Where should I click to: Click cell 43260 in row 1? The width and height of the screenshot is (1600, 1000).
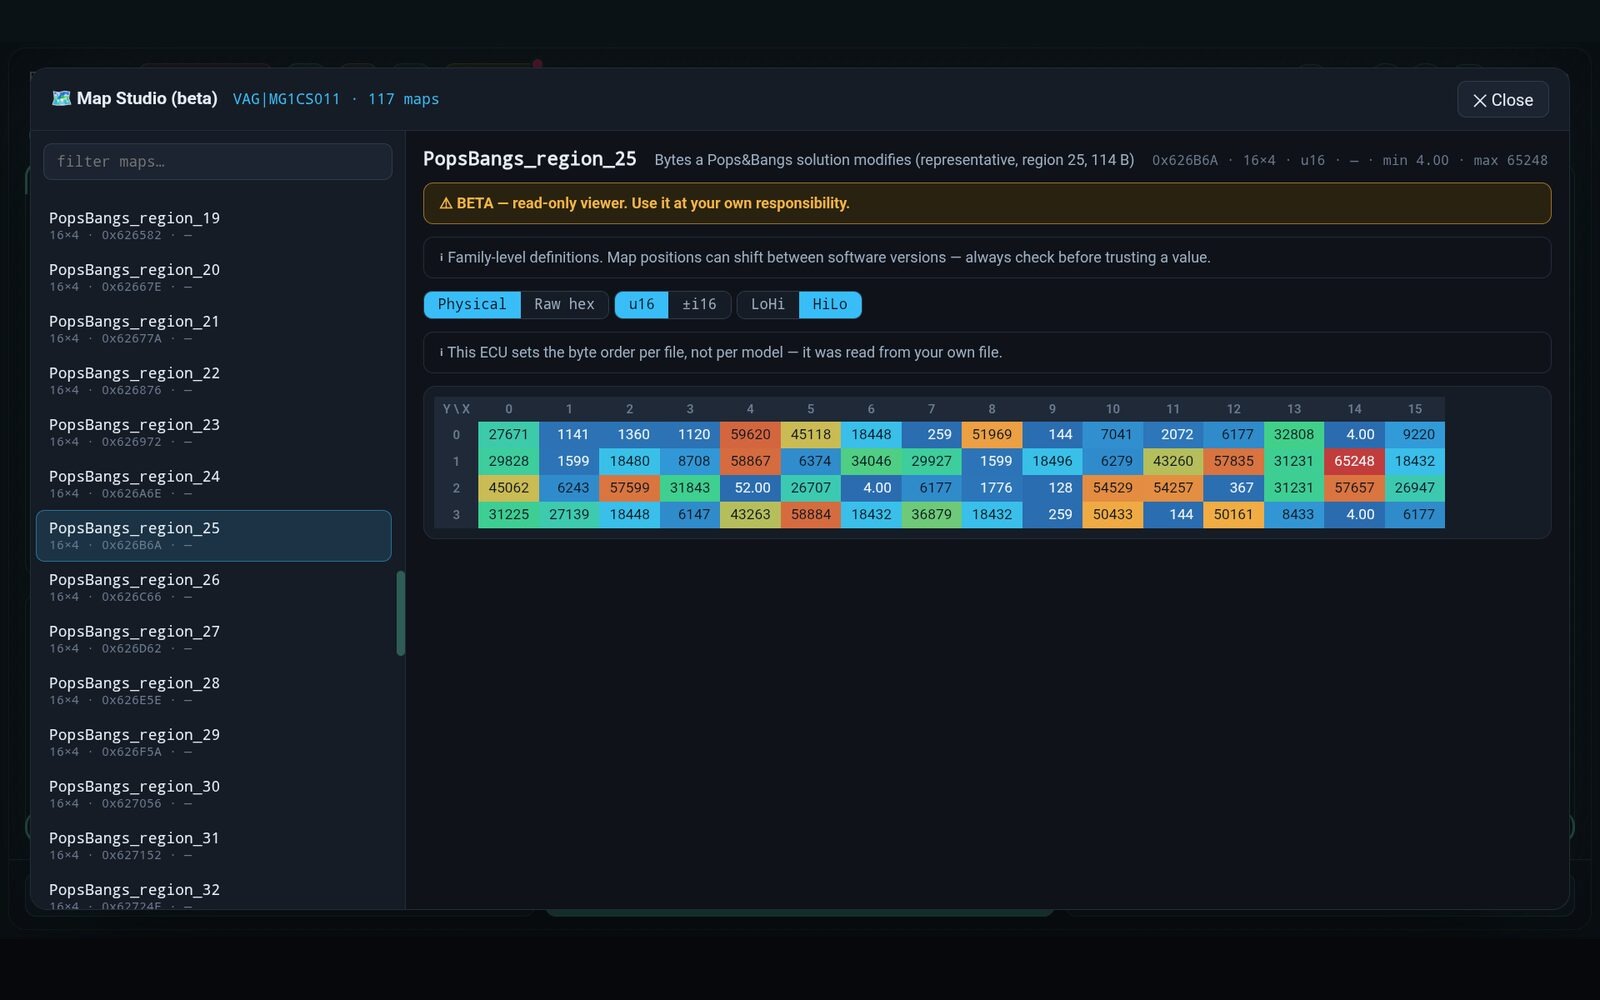tap(1173, 461)
